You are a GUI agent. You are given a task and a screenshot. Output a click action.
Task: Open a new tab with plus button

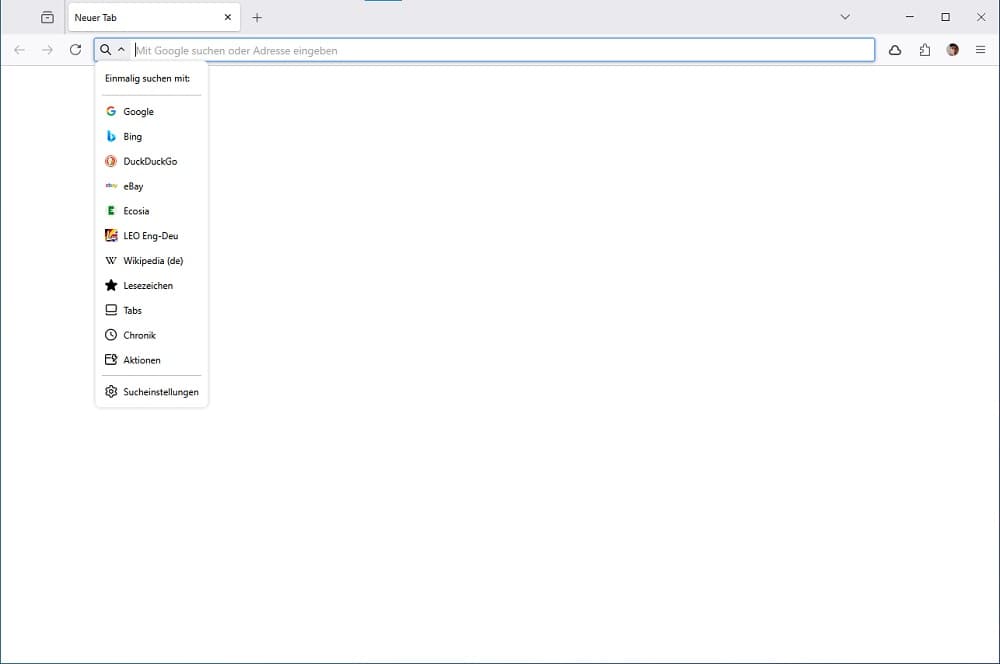[257, 18]
